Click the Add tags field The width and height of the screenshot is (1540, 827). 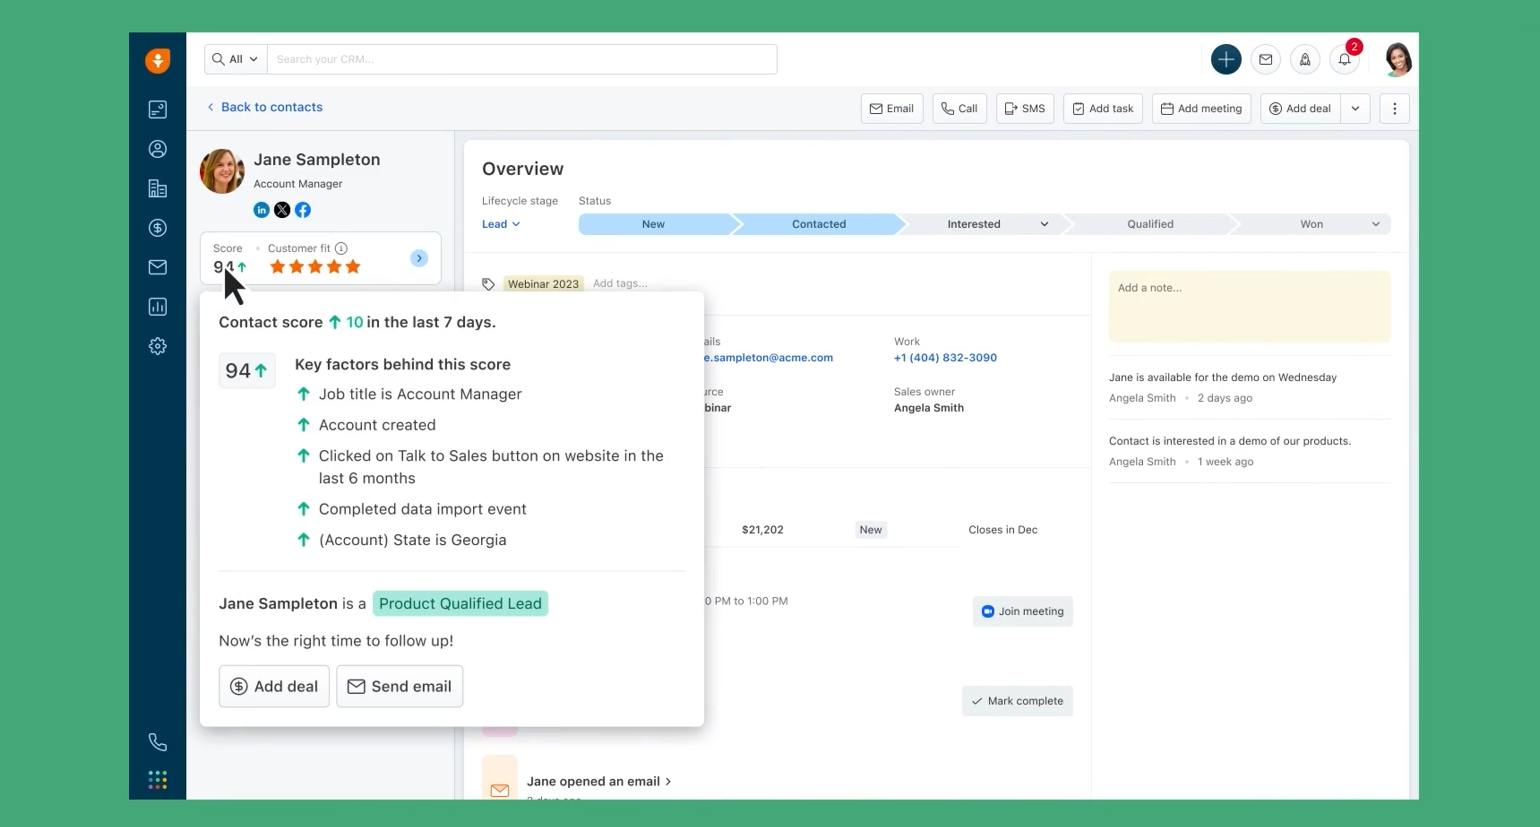(620, 284)
